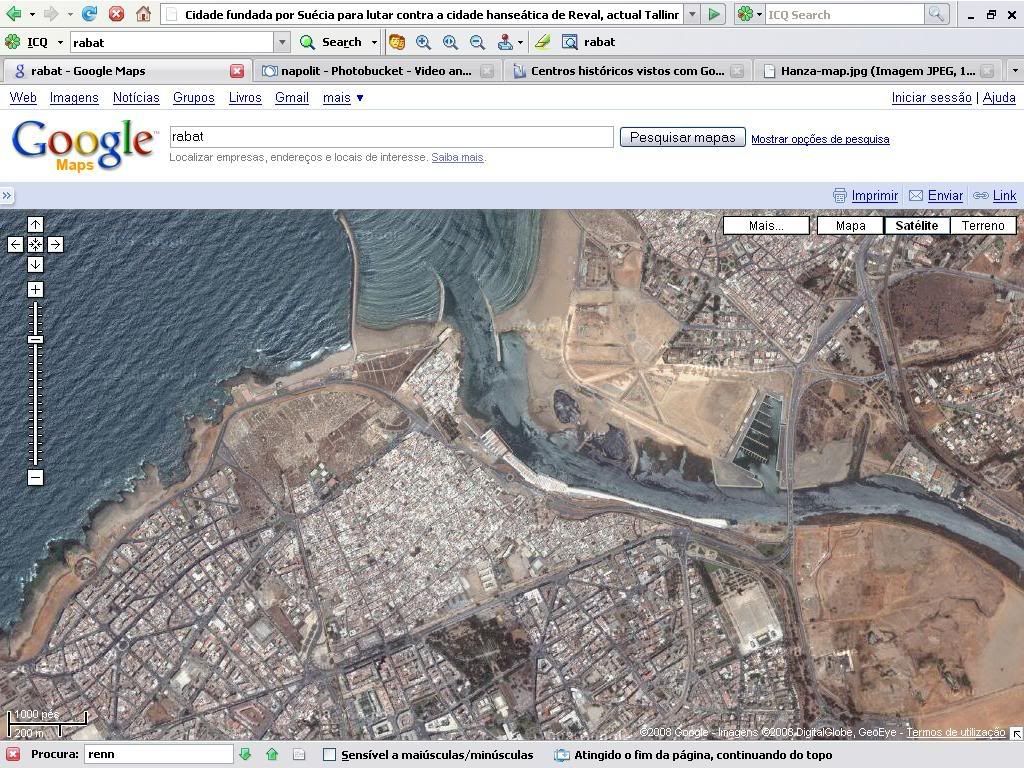Click the browser home icon

click(143, 14)
